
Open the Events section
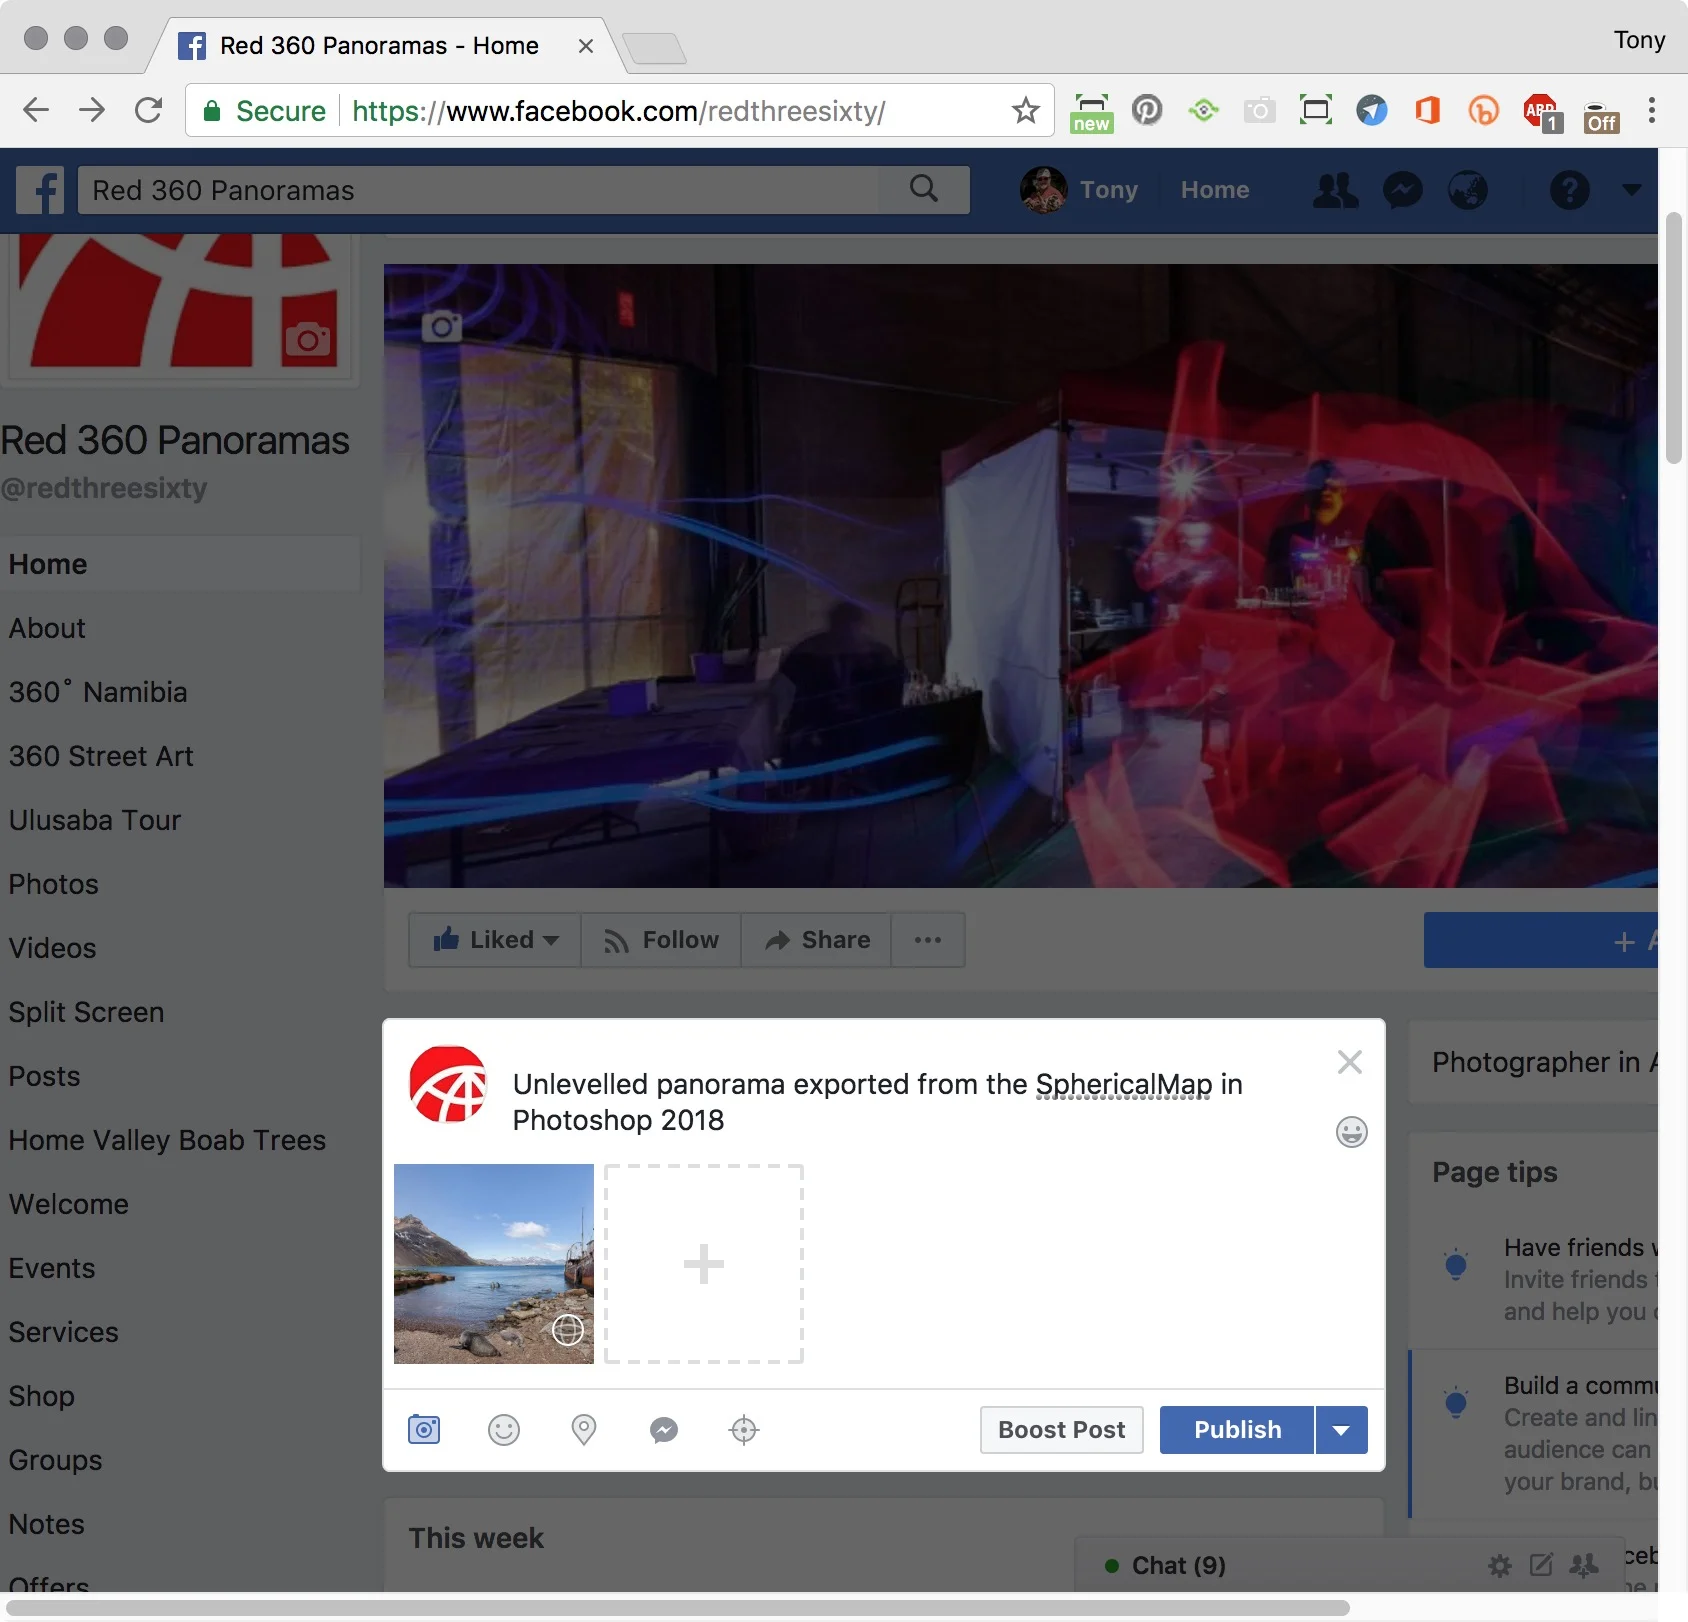pyautogui.click(x=52, y=1268)
